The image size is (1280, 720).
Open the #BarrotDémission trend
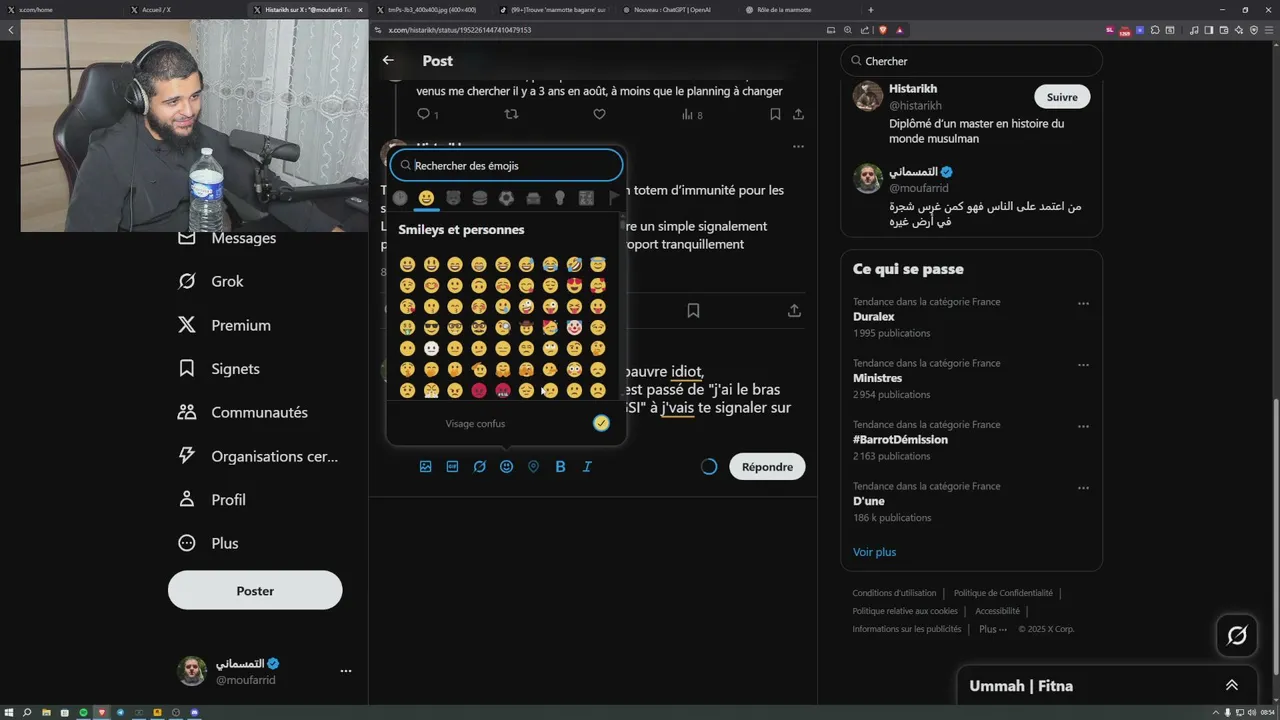(971, 440)
